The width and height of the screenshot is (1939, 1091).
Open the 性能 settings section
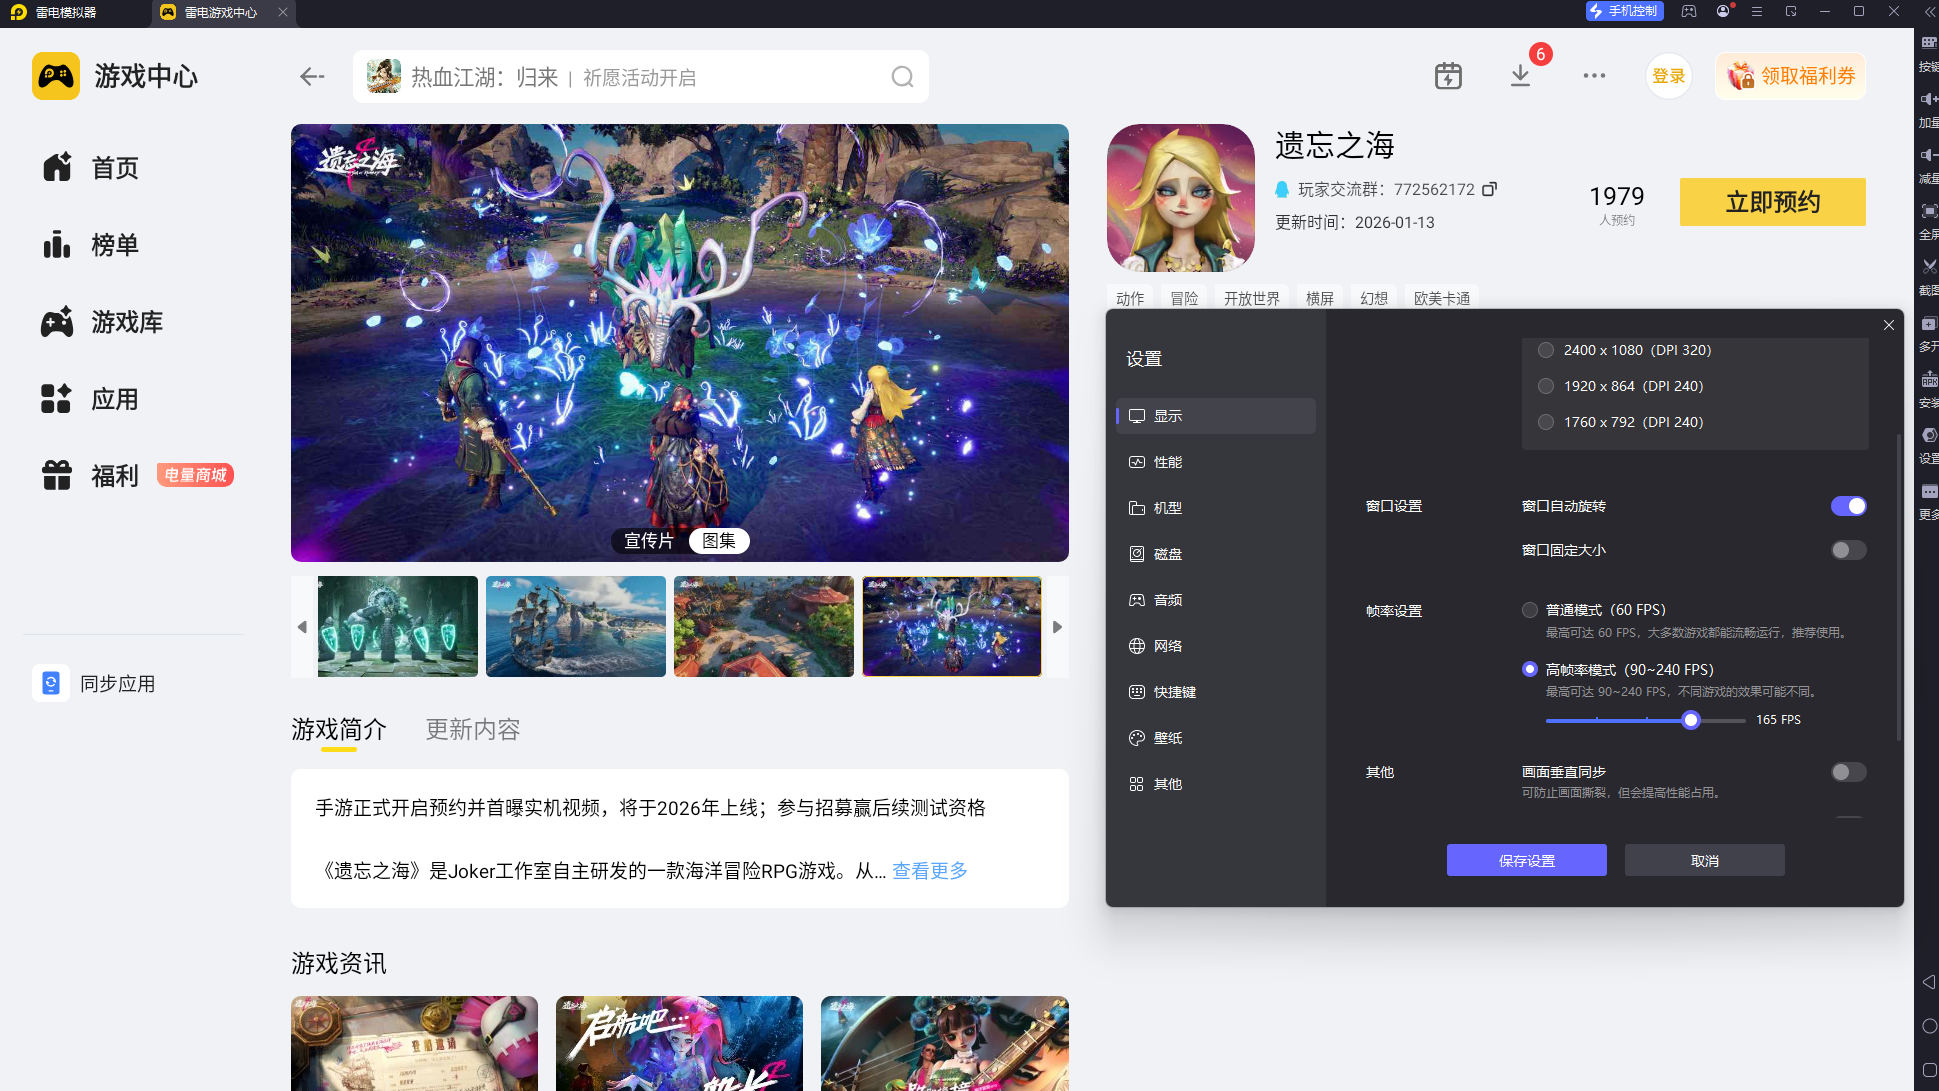pos(1167,462)
